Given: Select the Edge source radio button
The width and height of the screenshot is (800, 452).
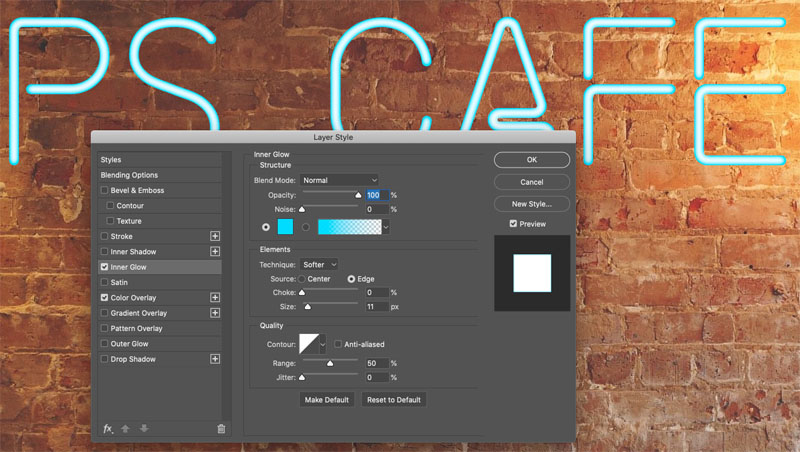Looking at the screenshot, I should pyautogui.click(x=351, y=279).
